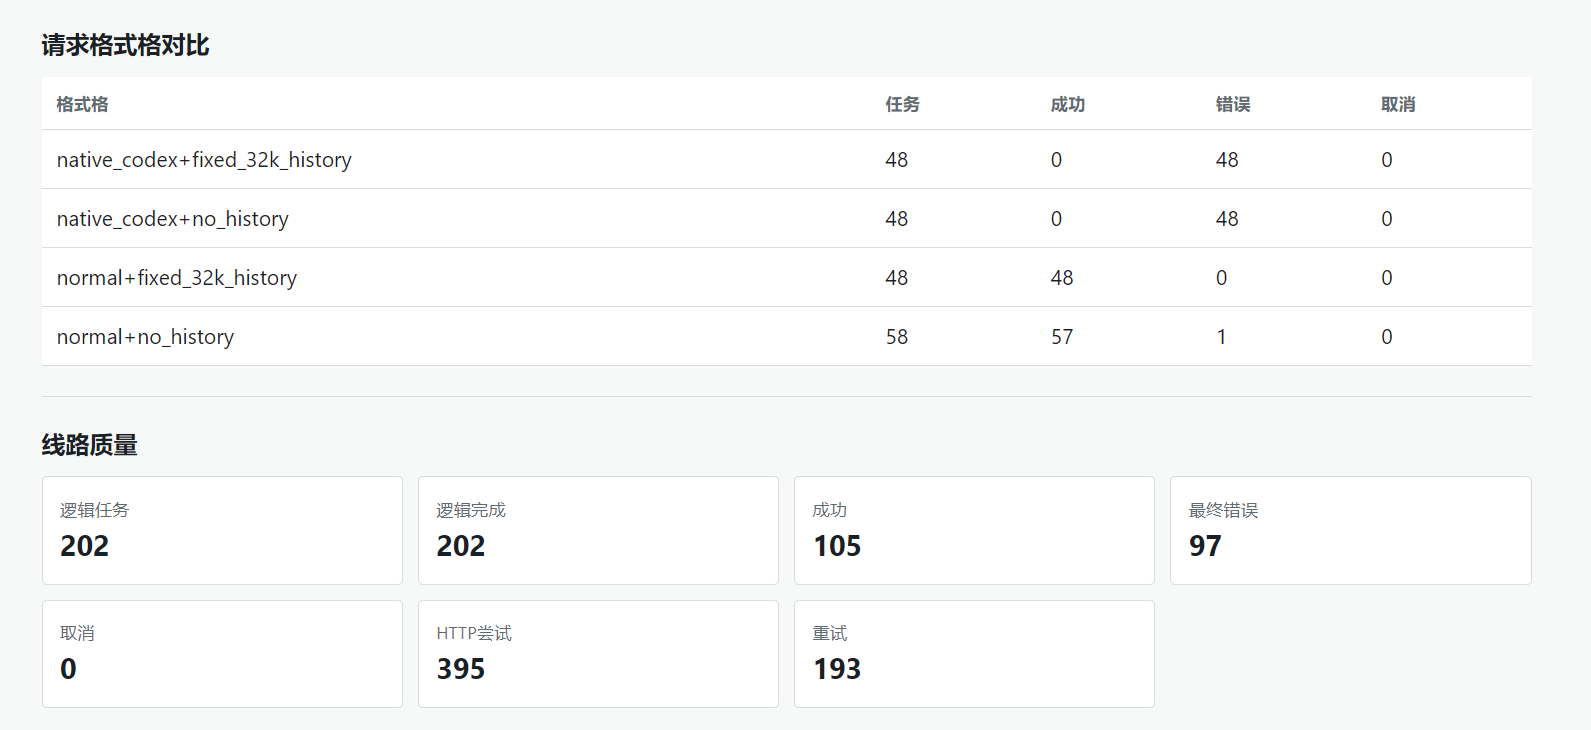Select the native_codex+no_history row
This screenshot has height=730, width=1591.
[786, 218]
